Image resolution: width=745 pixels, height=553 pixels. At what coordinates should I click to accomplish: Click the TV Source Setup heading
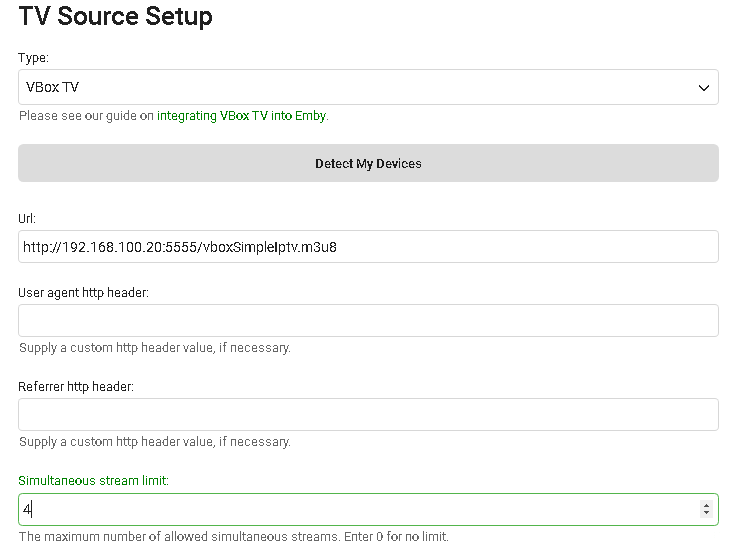(x=115, y=17)
